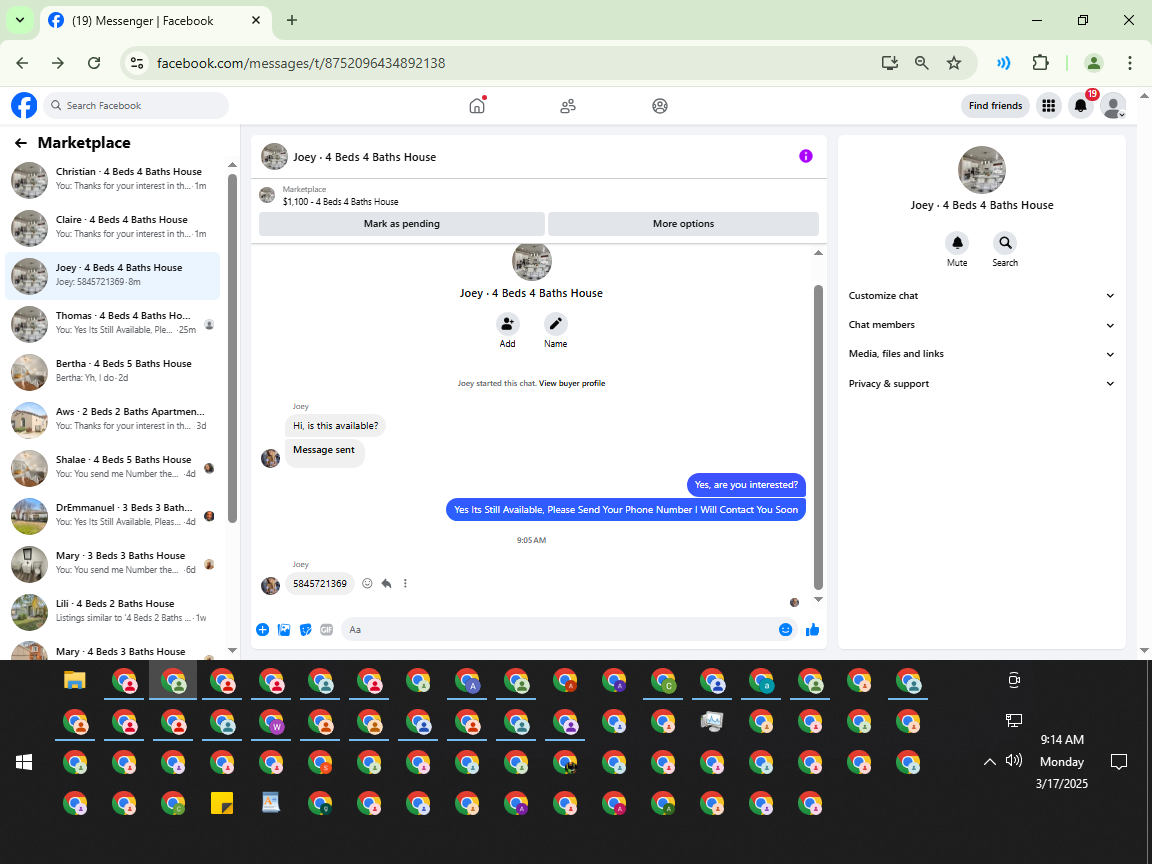Open Facebook home via the logo
The image size is (1152, 864).
coord(24,105)
